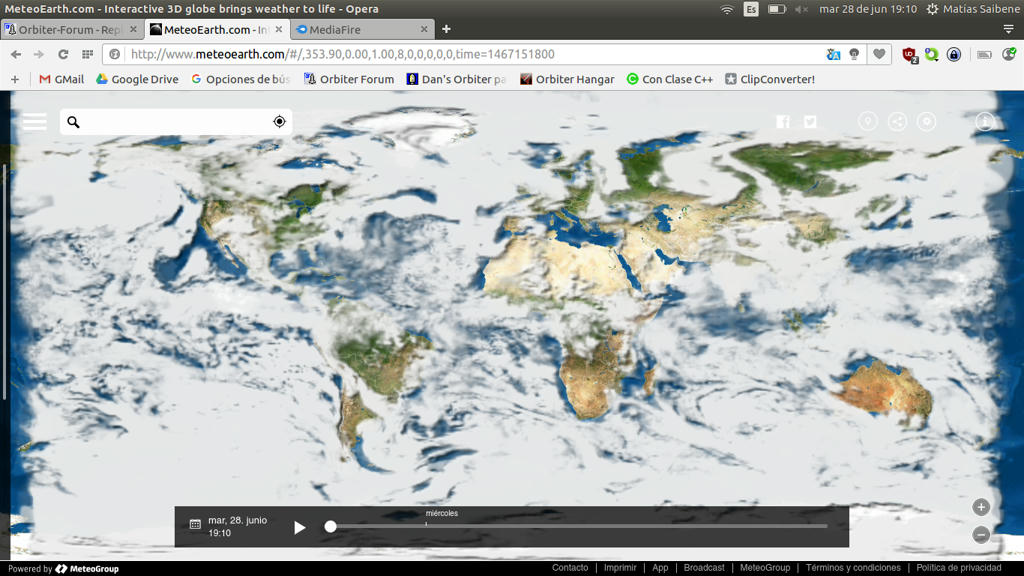The width and height of the screenshot is (1024, 576).
Task: Open the share options icon
Action: coord(897,121)
